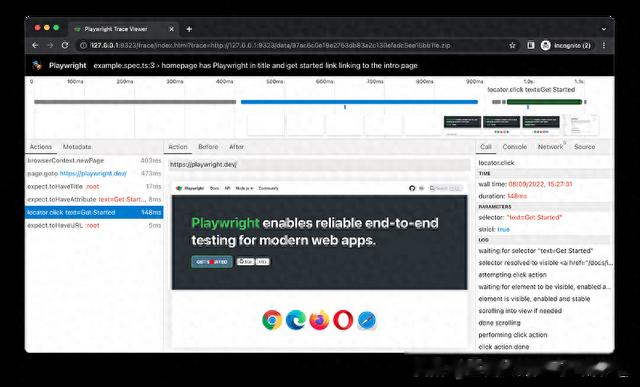Screen dimensions: 640x387
Task: Click the log line 'performing click action'
Action: (x=513, y=335)
